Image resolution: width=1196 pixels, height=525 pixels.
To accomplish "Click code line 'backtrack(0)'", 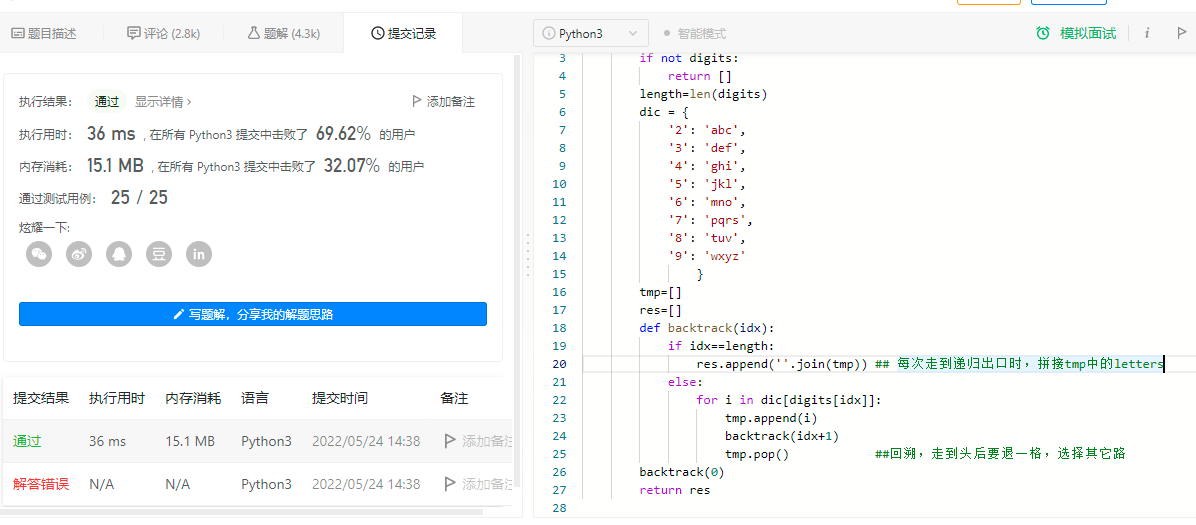I will click(x=682, y=472).
